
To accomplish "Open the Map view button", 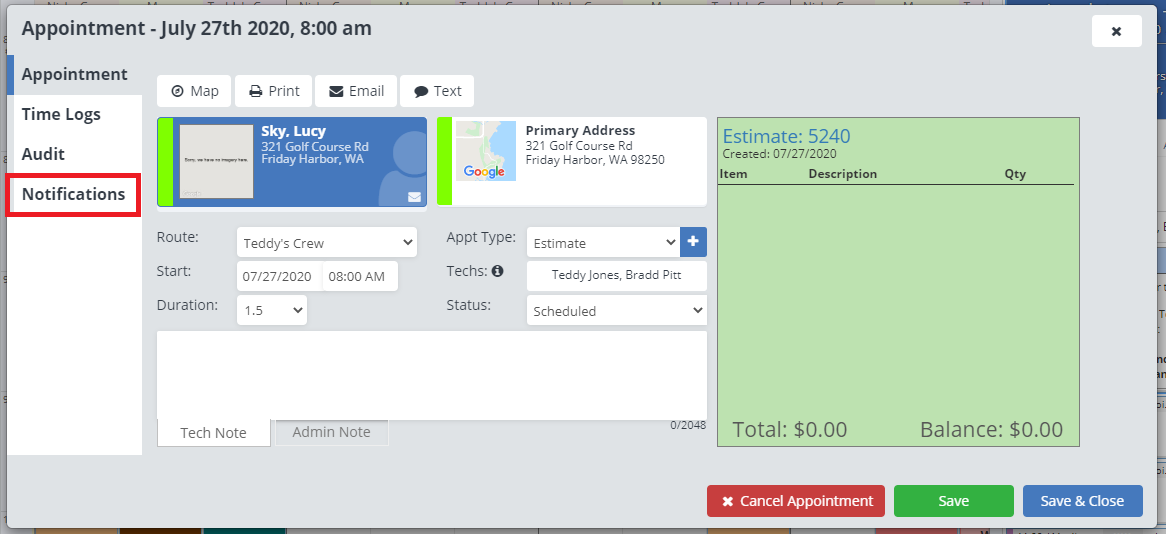I will 194,91.
